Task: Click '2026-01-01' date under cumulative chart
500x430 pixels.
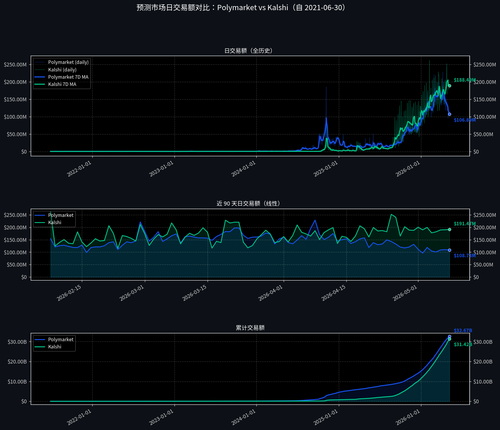Action: (408, 417)
